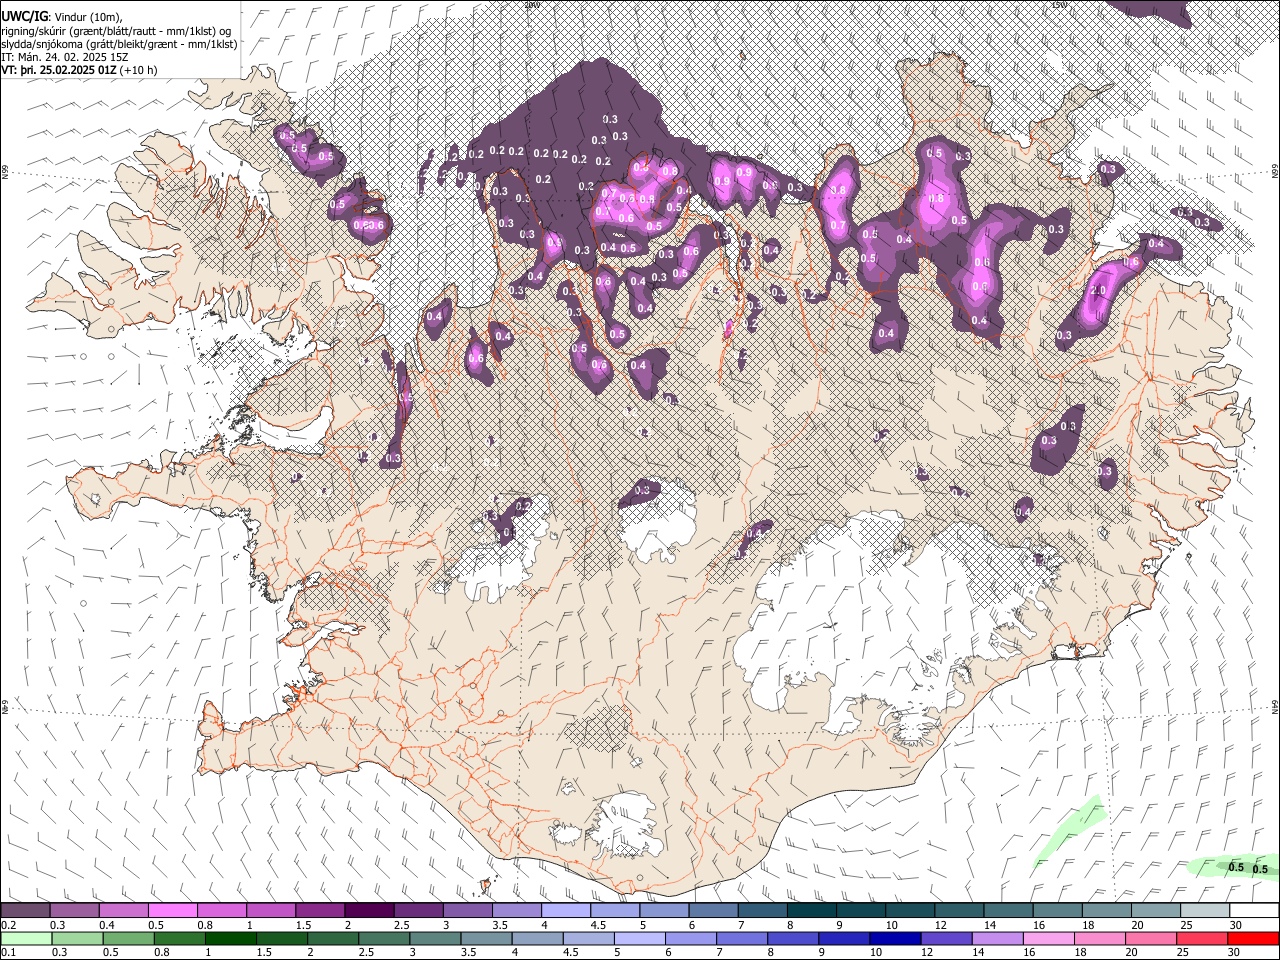Select the dark teal 8–9 upper legend swatch
The width and height of the screenshot is (1280, 960).
(811, 911)
